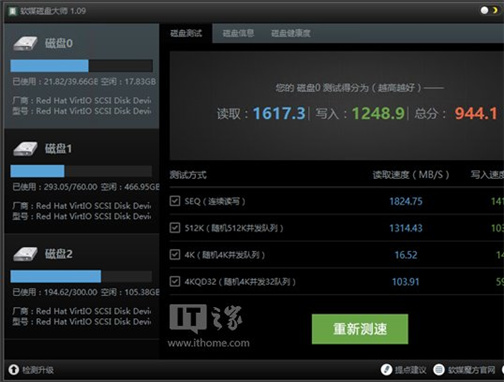Click the total score 944.1
Screen dimensions: 504x382
coord(476,113)
